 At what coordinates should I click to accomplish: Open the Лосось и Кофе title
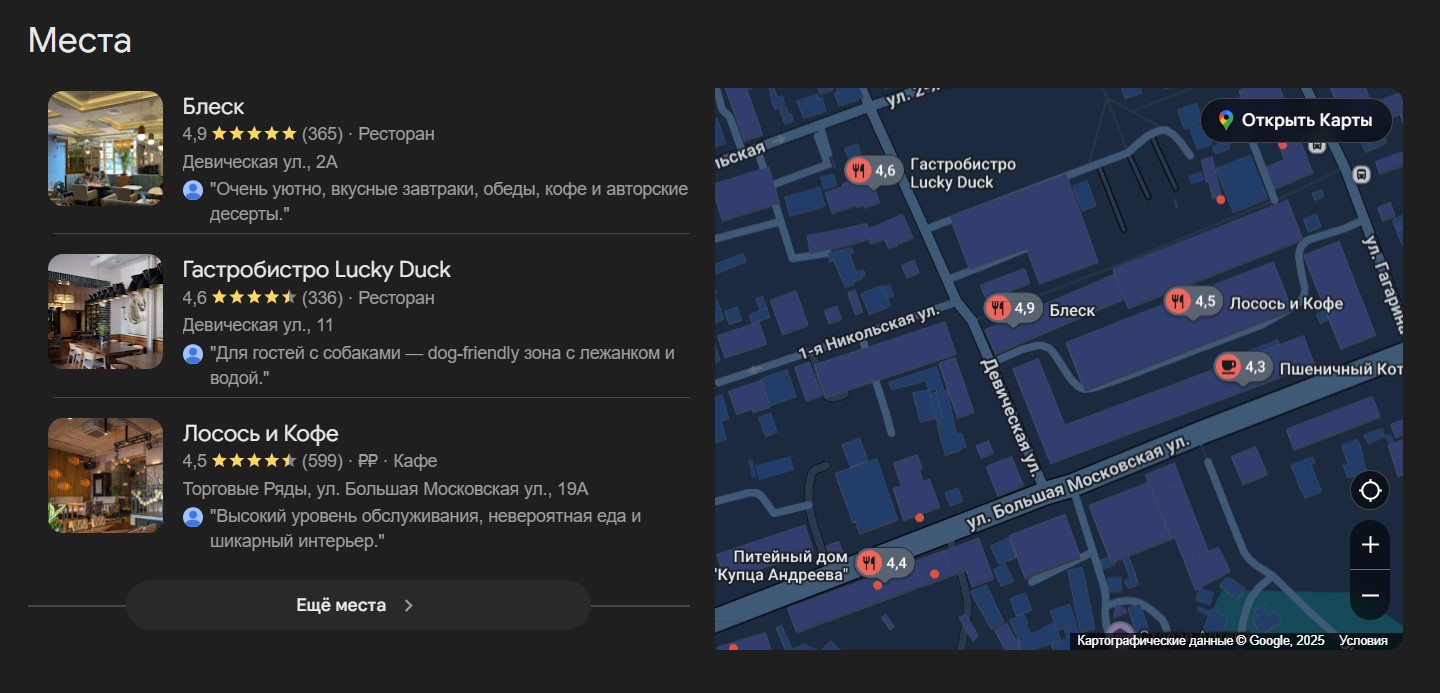pos(260,434)
